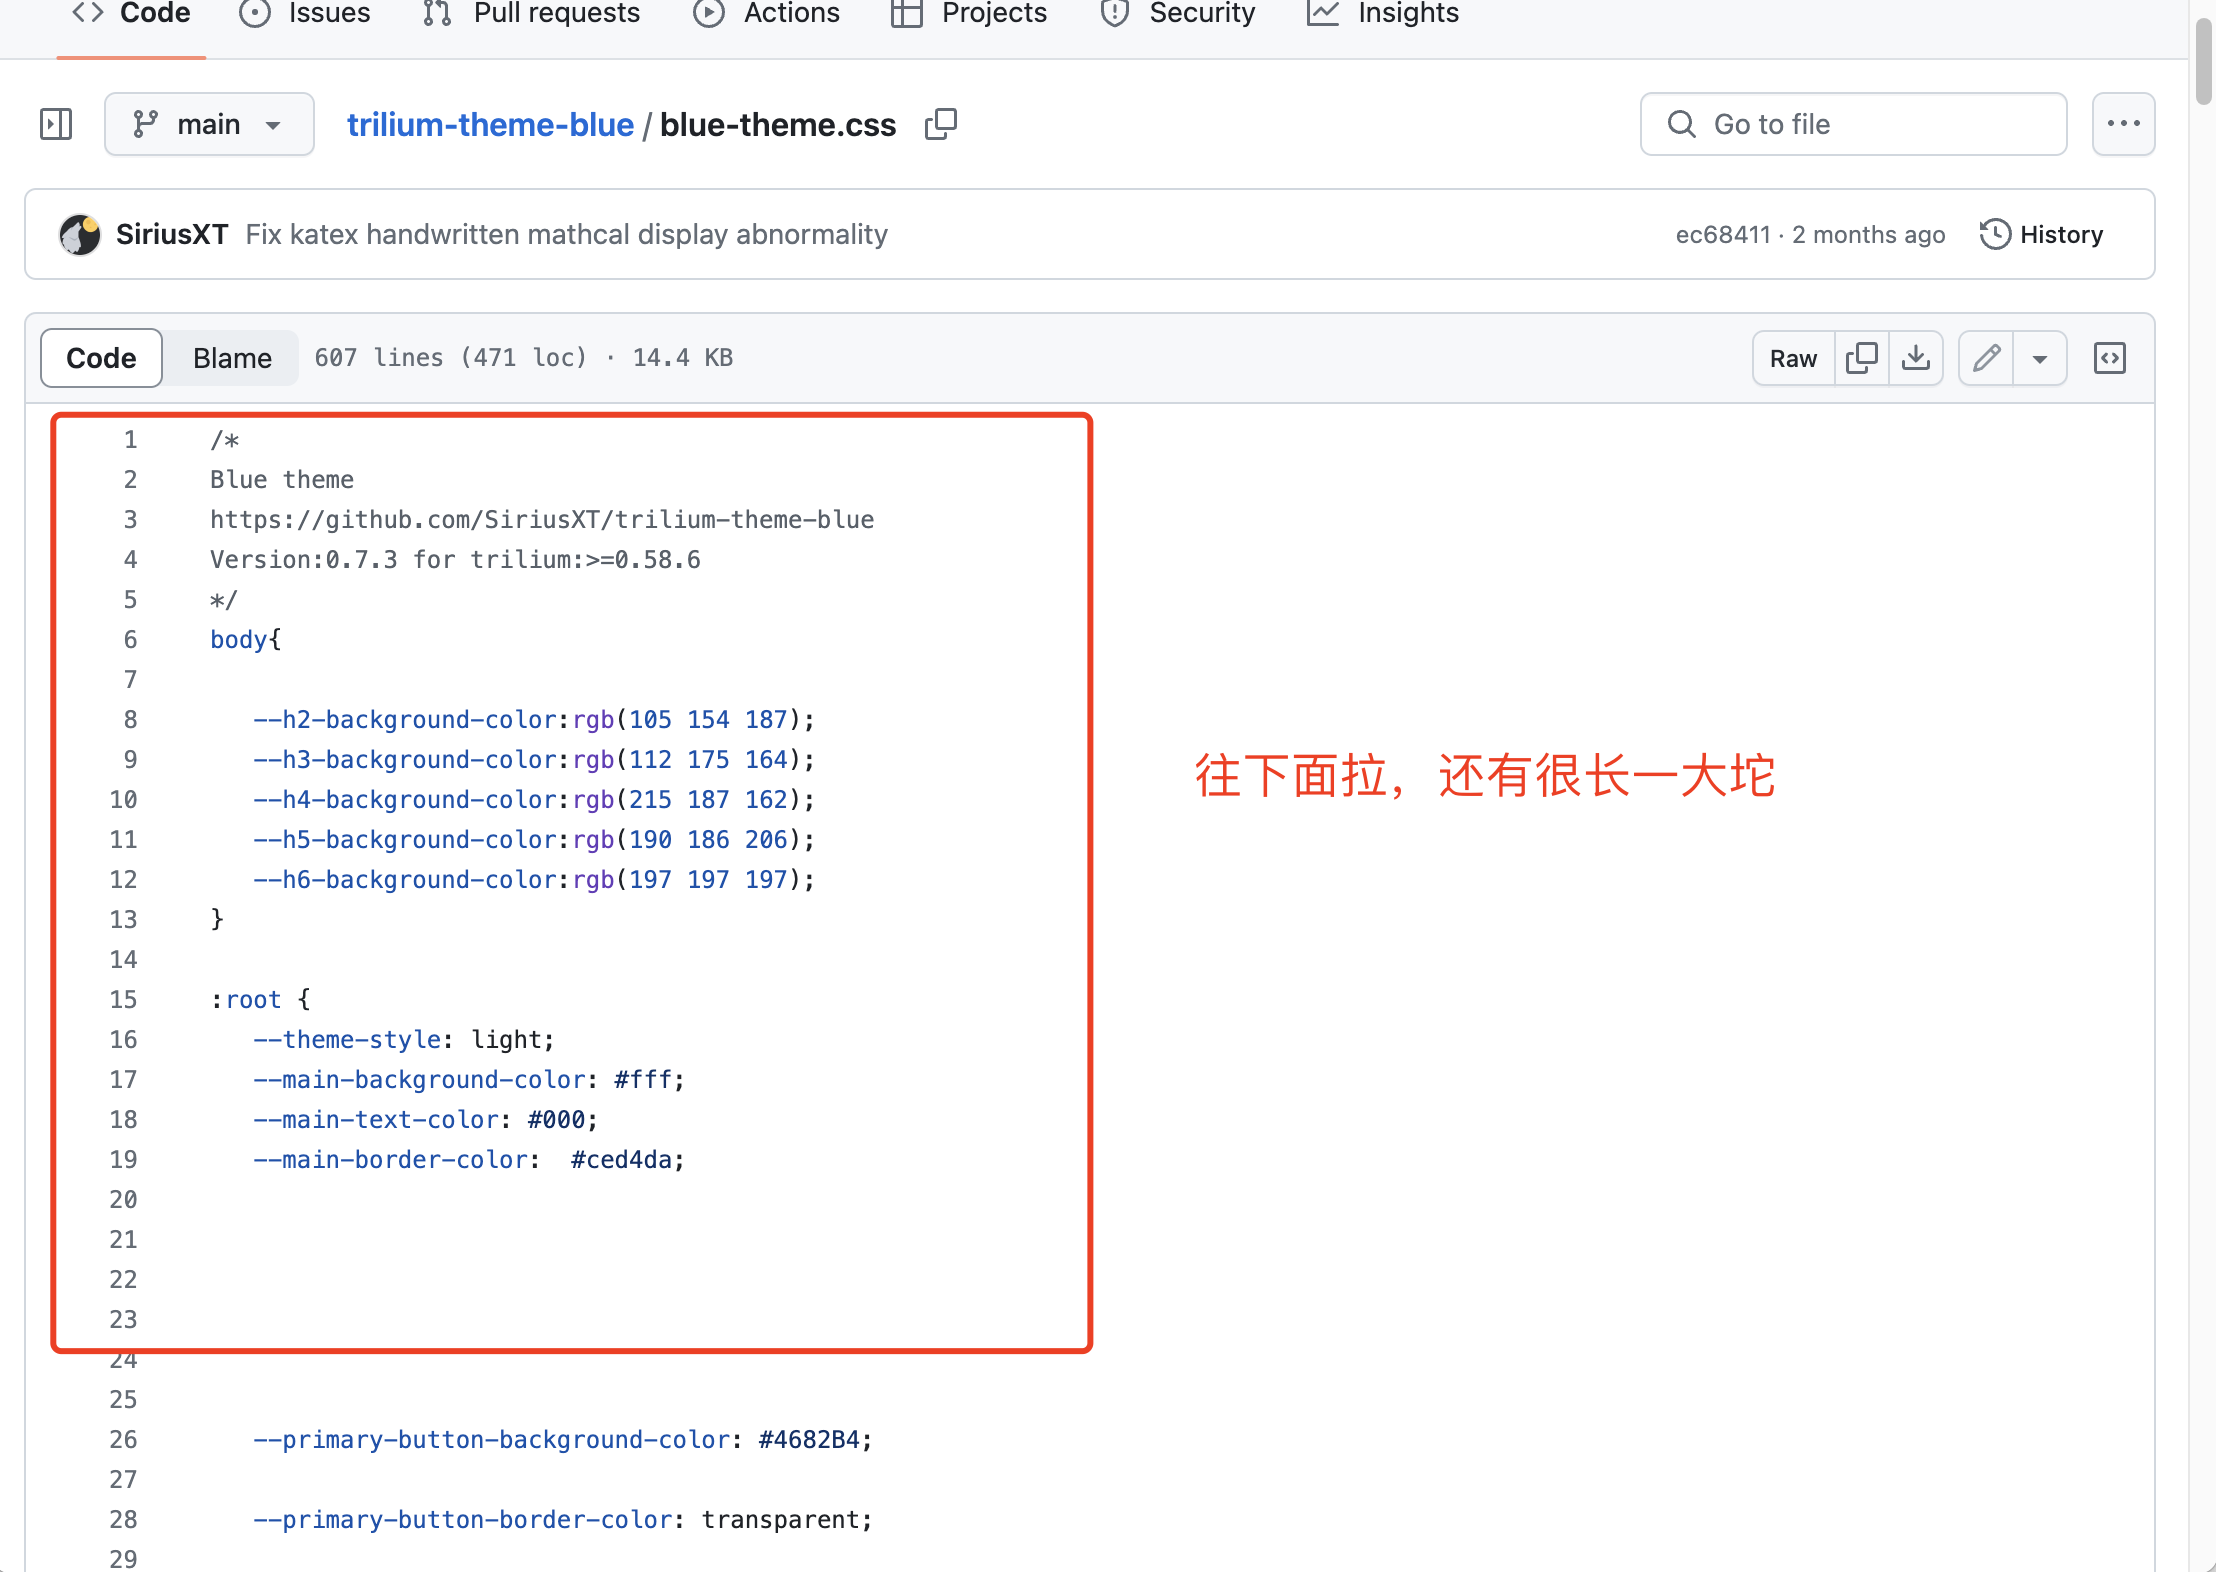Click the Go to file search field
This screenshot has height=1572, width=2216.
tap(1853, 124)
